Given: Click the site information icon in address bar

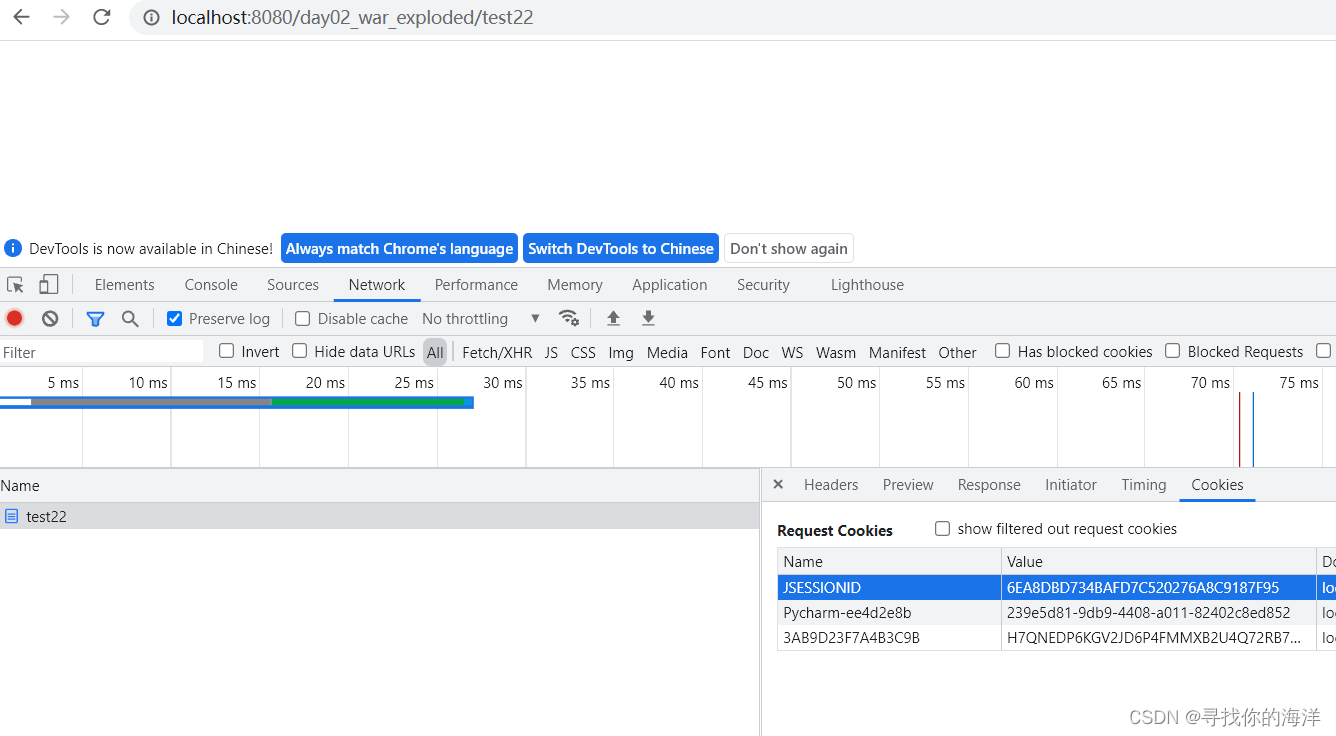Looking at the screenshot, I should pos(152,17).
